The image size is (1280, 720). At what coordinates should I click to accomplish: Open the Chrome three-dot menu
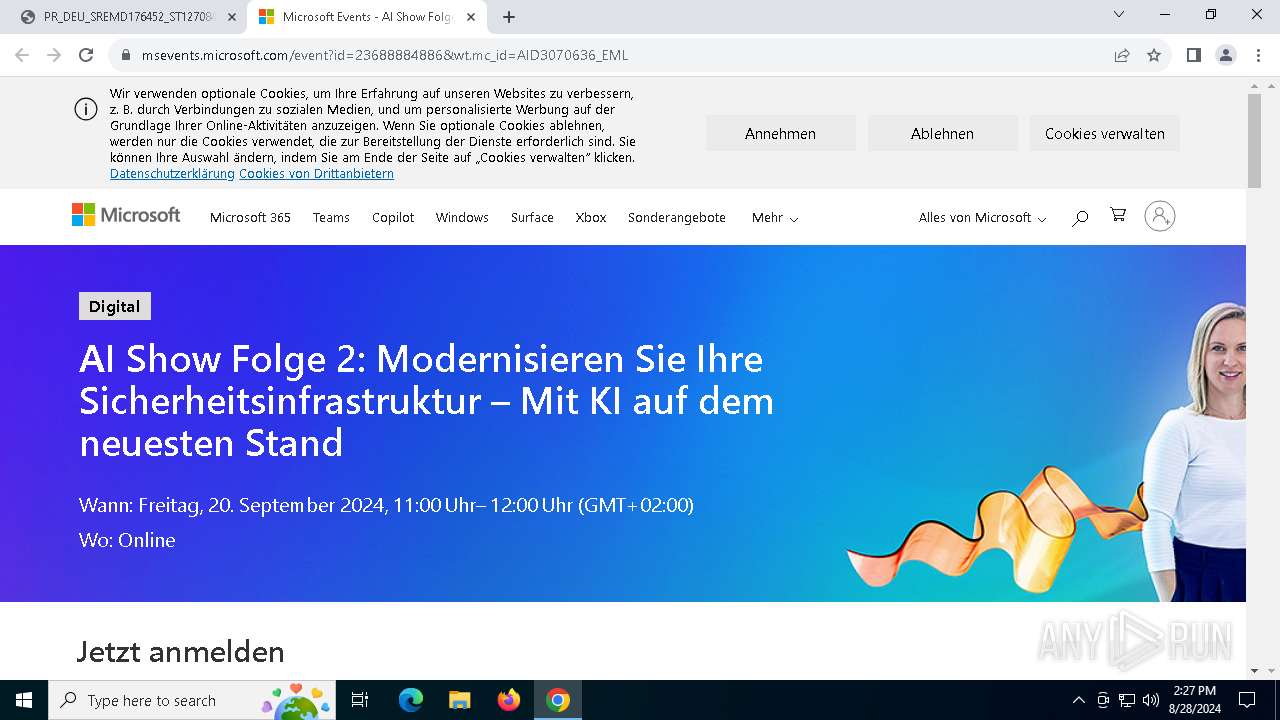pyautogui.click(x=1257, y=55)
